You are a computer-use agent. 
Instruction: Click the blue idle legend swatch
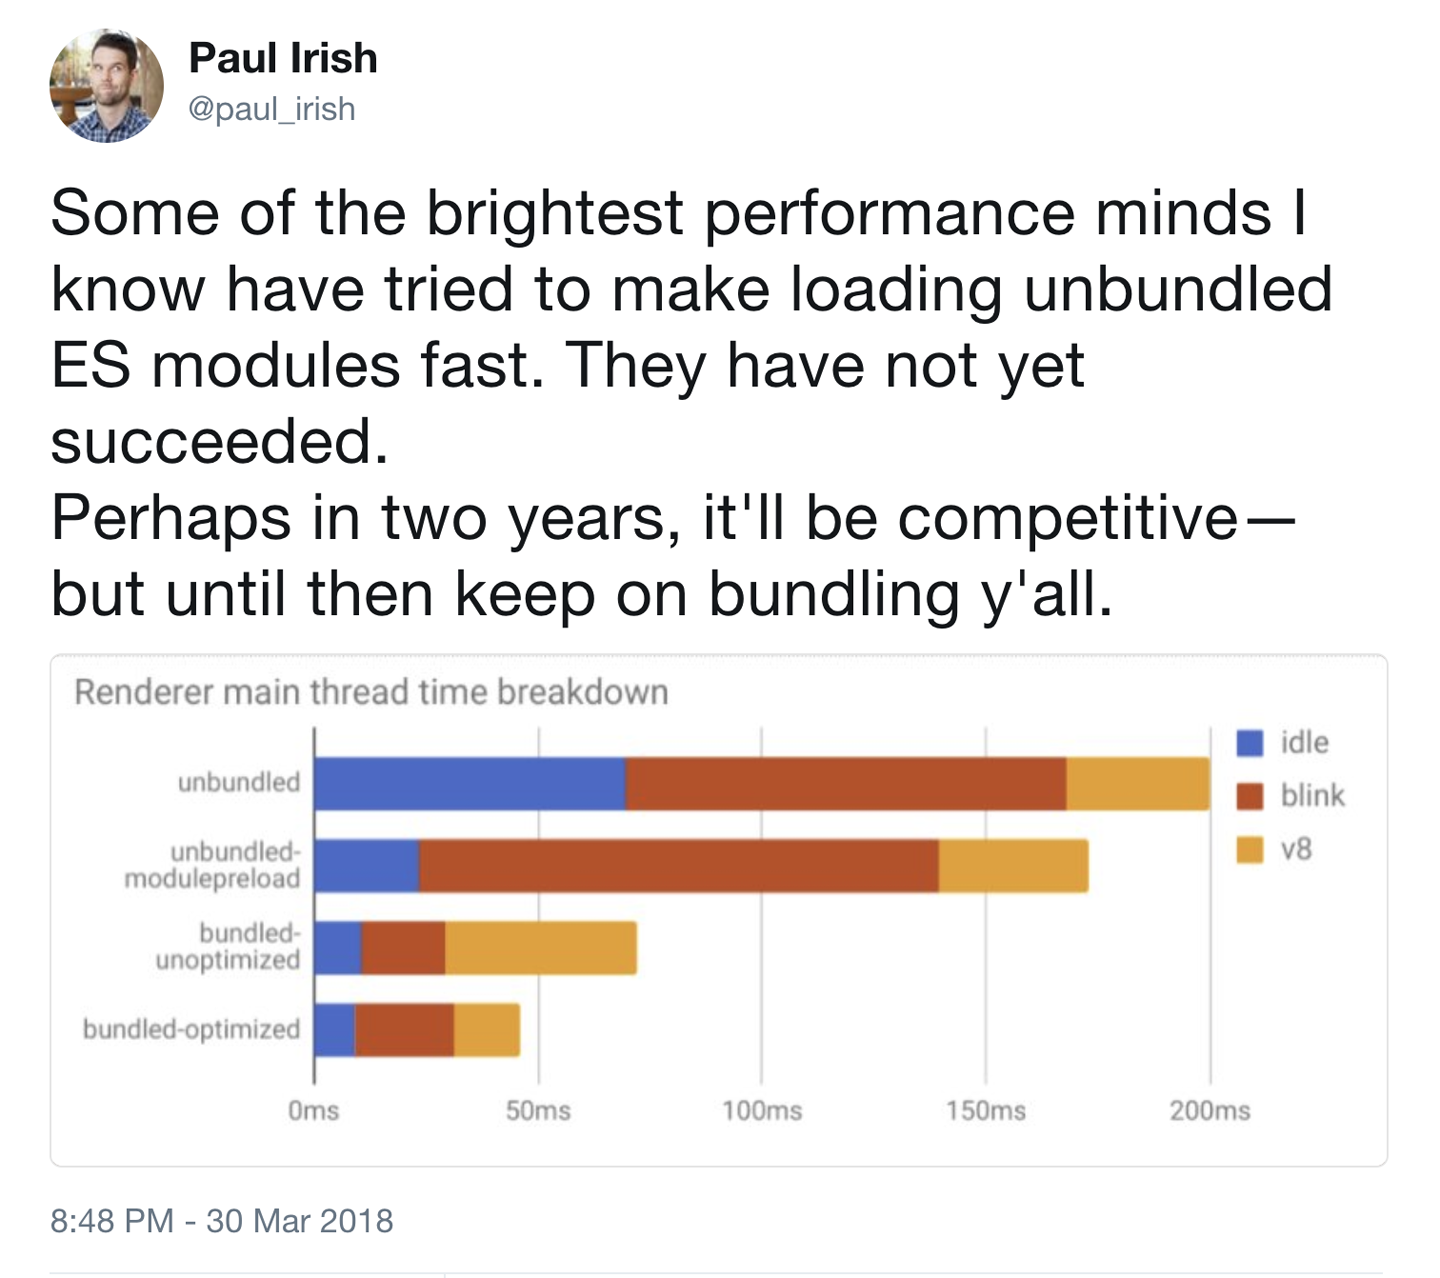coord(1249,743)
